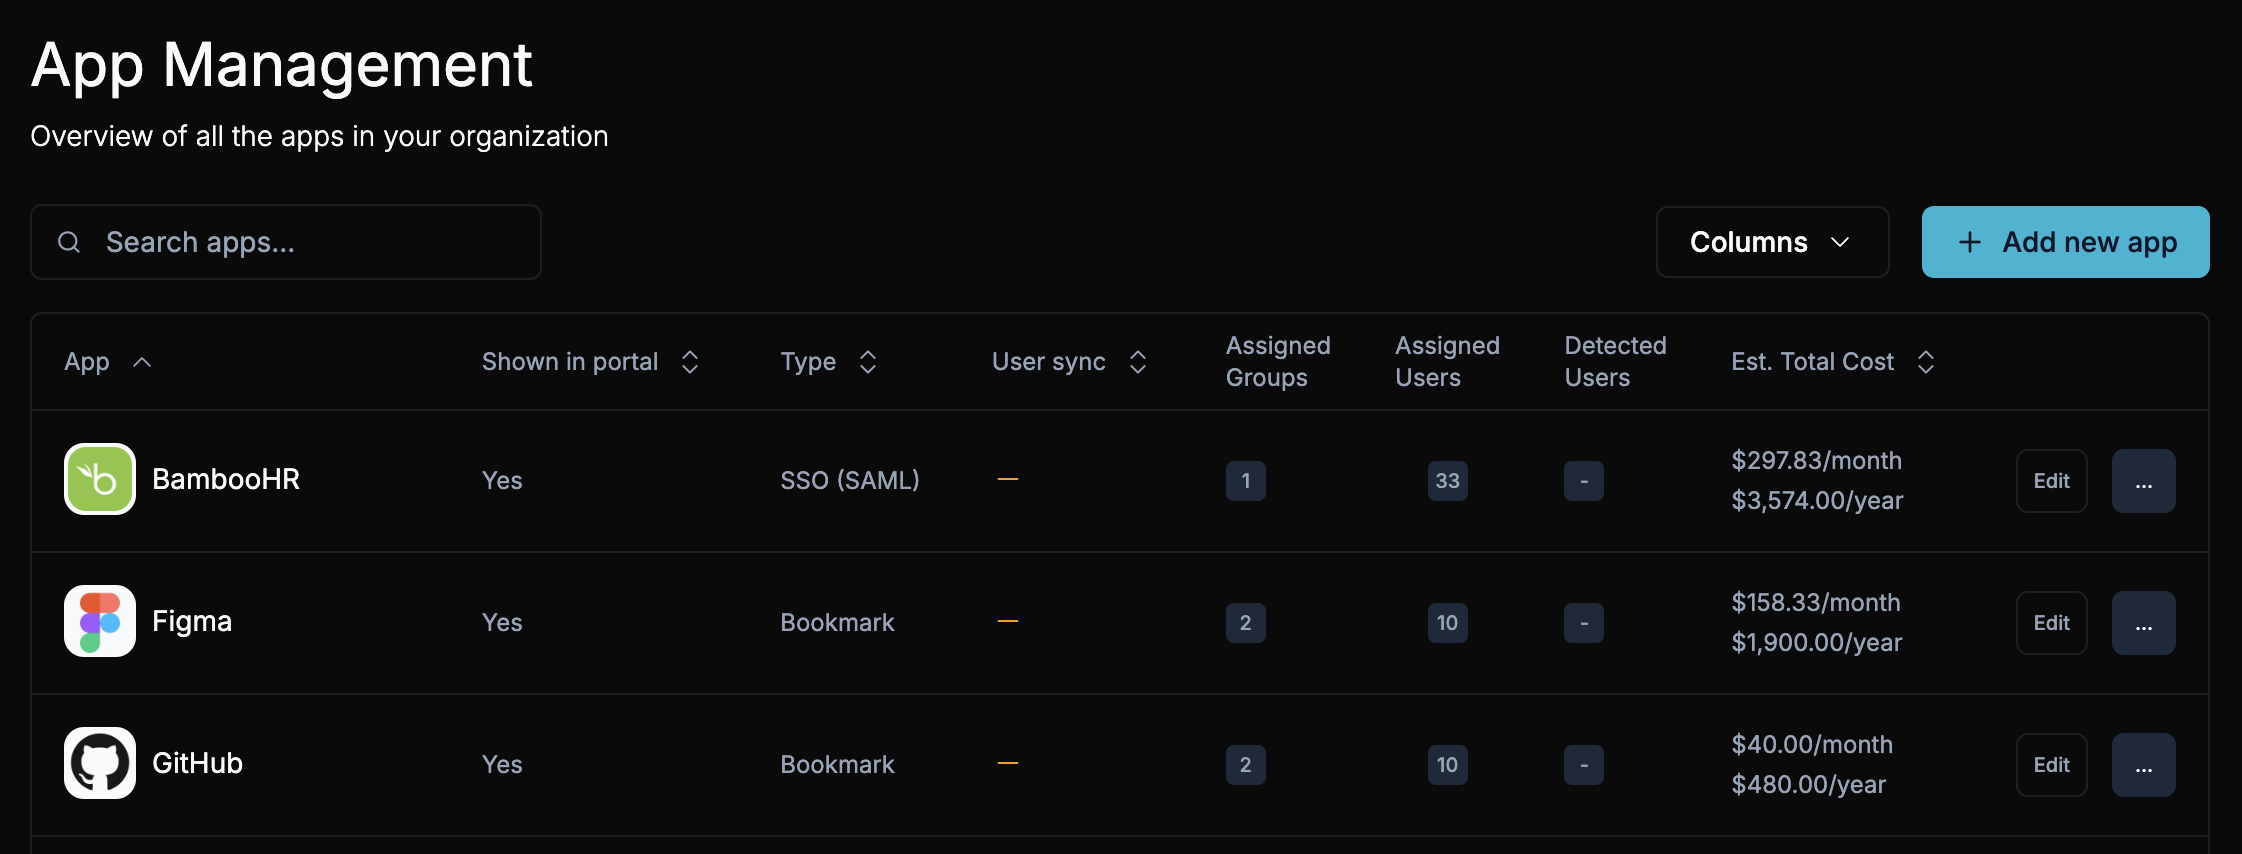Click the Assigned Users column header
Image resolution: width=2242 pixels, height=854 pixels.
(x=1447, y=362)
